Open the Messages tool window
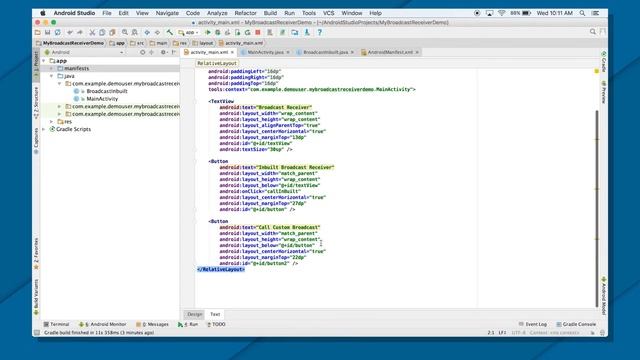The width and height of the screenshot is (640, 360). 152,324
